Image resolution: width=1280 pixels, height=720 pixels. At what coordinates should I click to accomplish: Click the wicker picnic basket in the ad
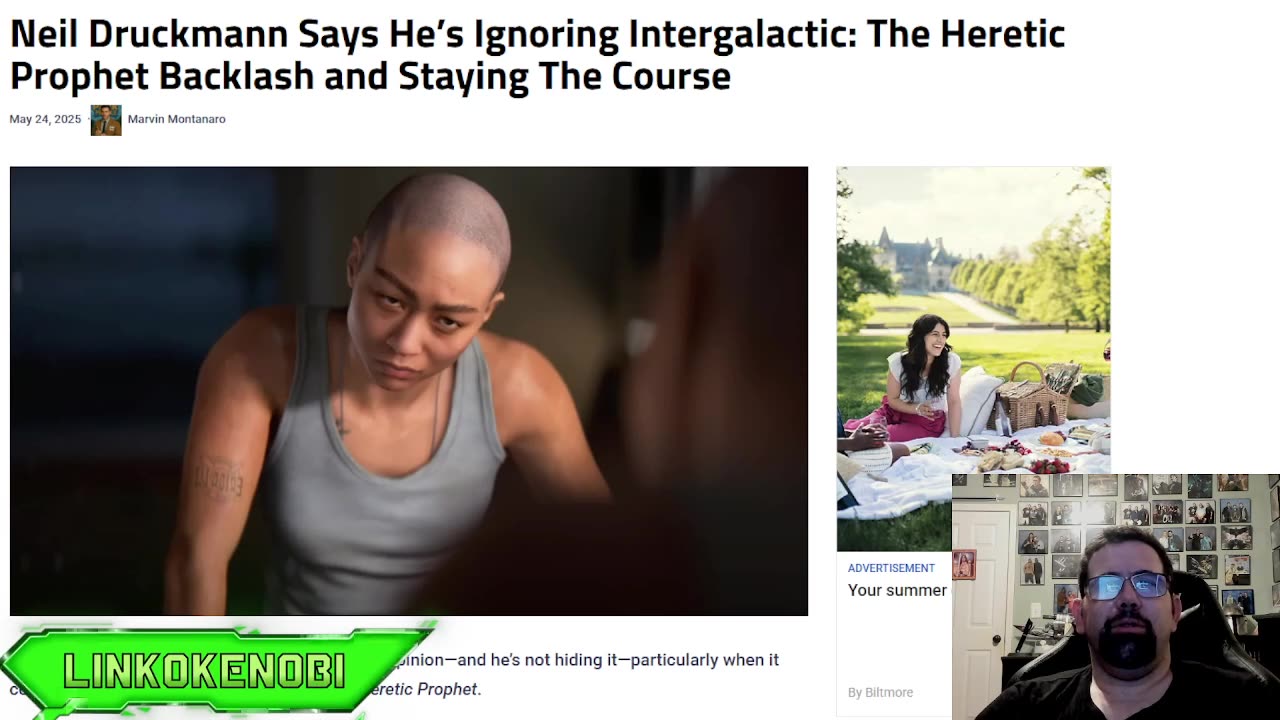1030,397
